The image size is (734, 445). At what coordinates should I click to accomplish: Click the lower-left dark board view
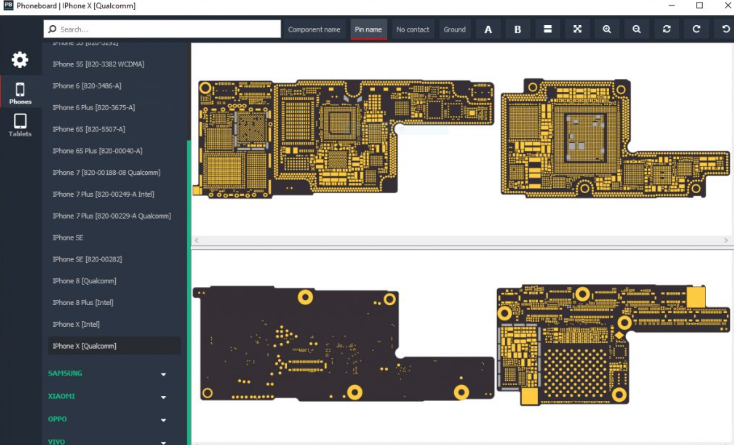pyautogui.click(x=344, y=343)
